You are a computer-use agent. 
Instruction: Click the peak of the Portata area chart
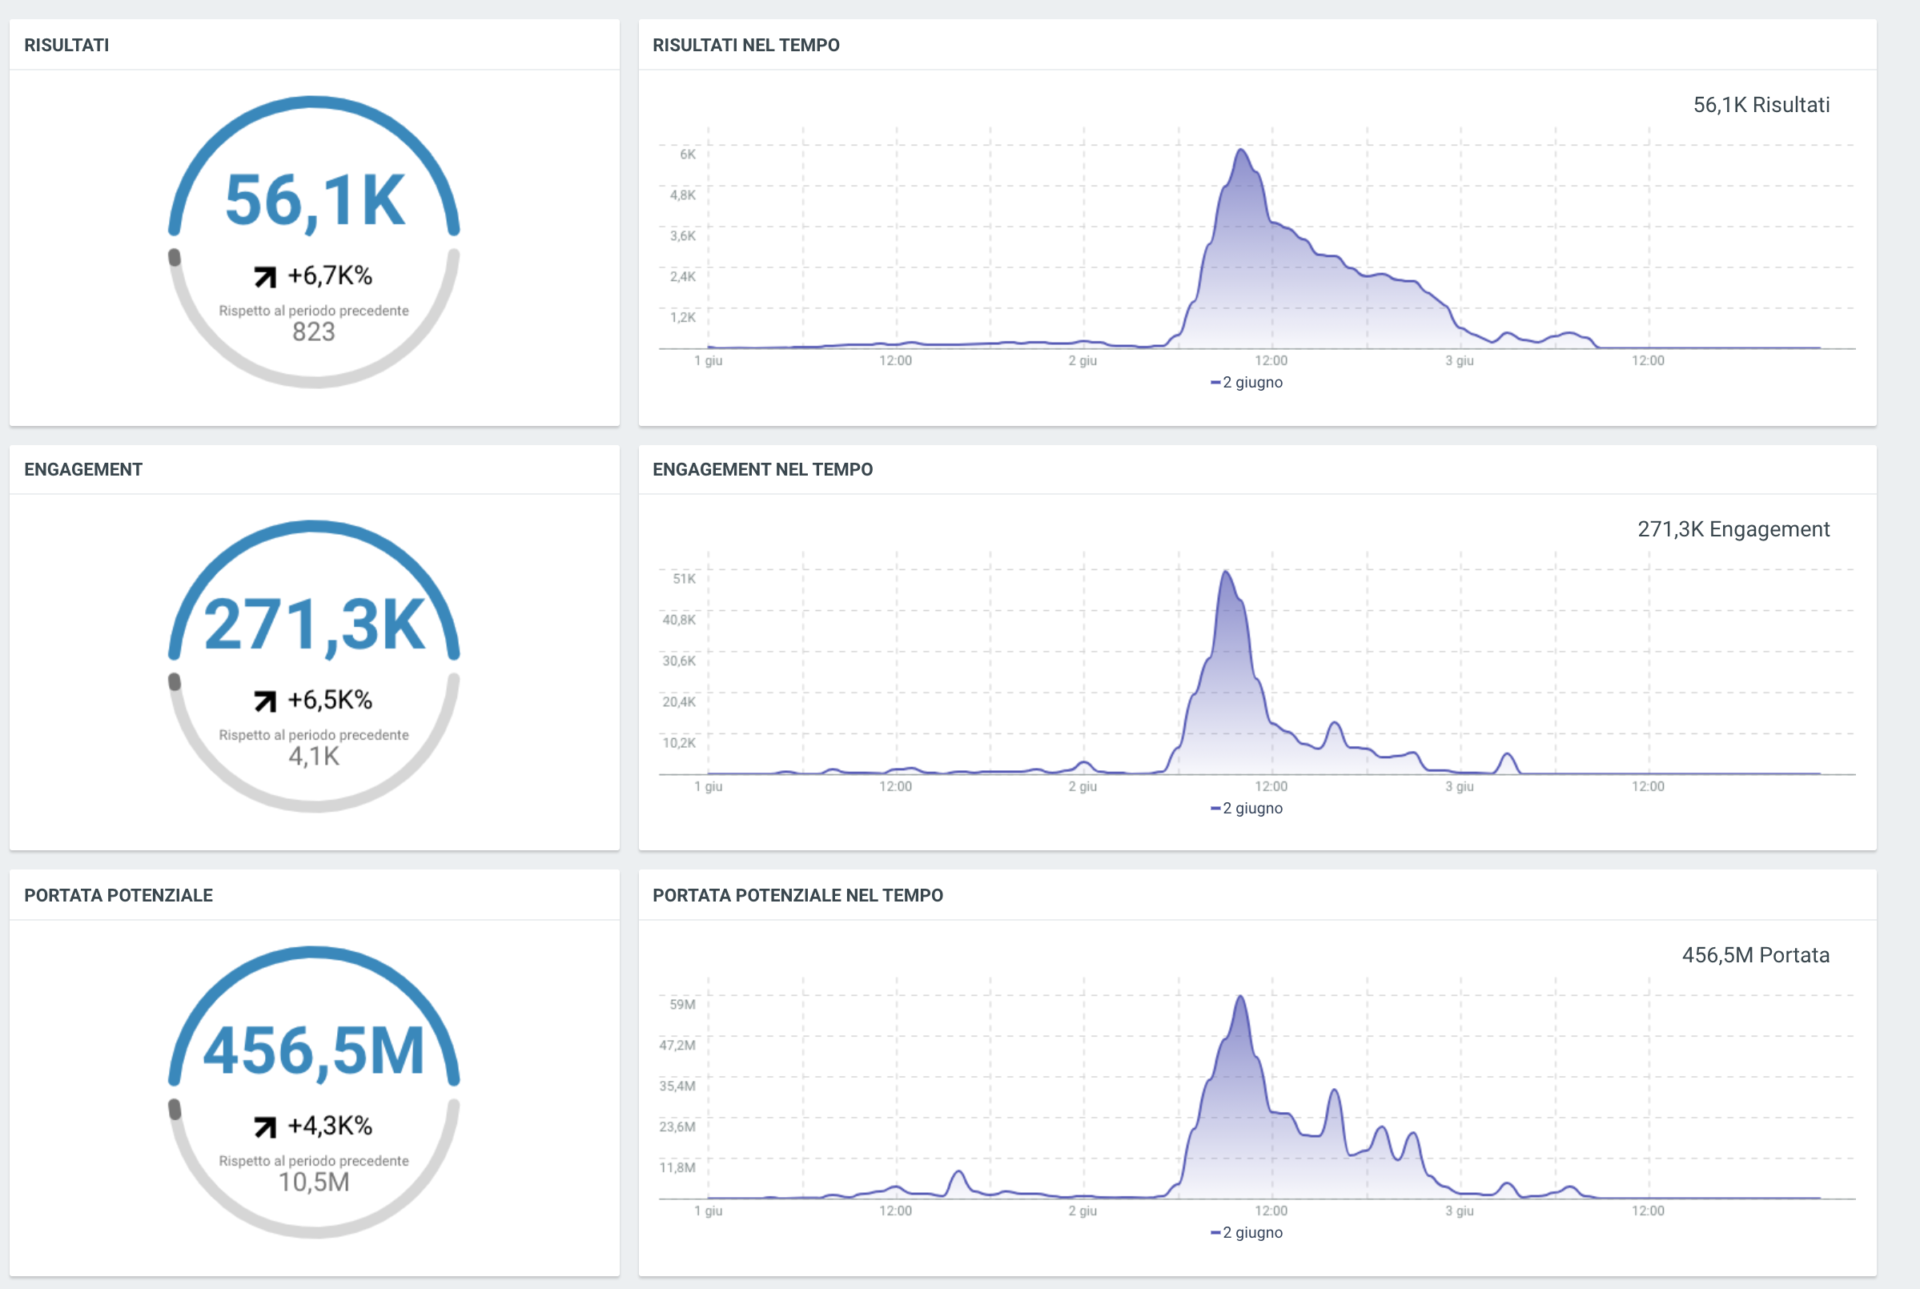[x=1240, y=998]
